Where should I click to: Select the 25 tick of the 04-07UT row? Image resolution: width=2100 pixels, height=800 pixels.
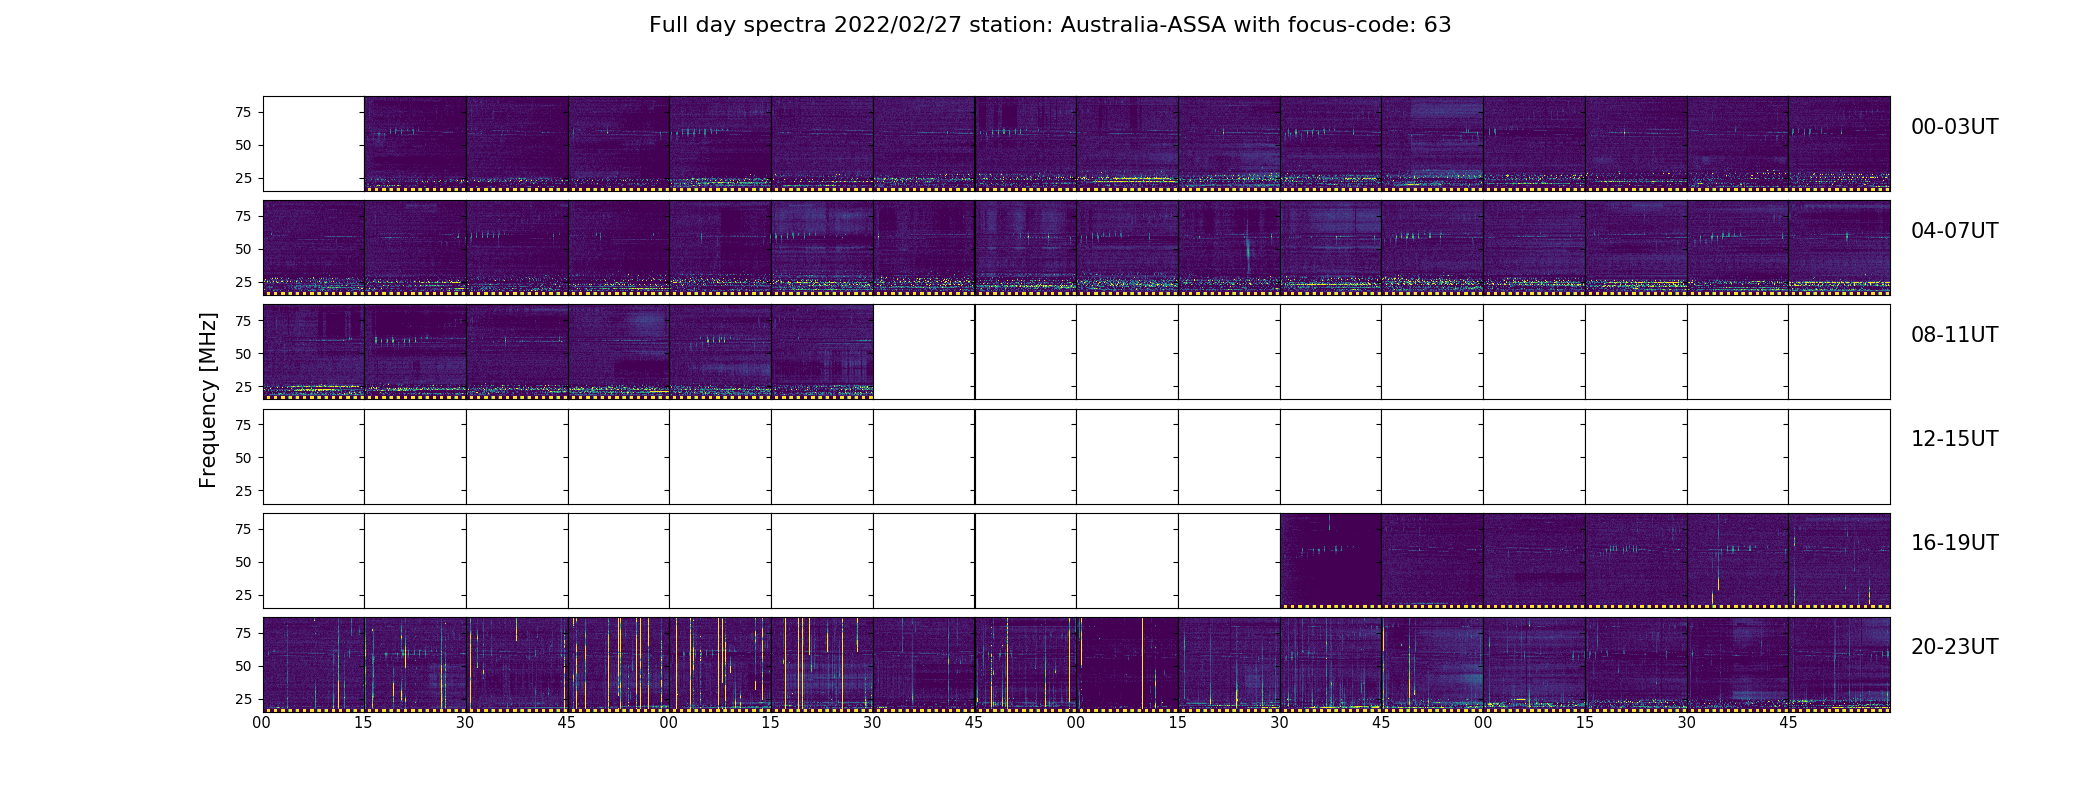[243, 282]
